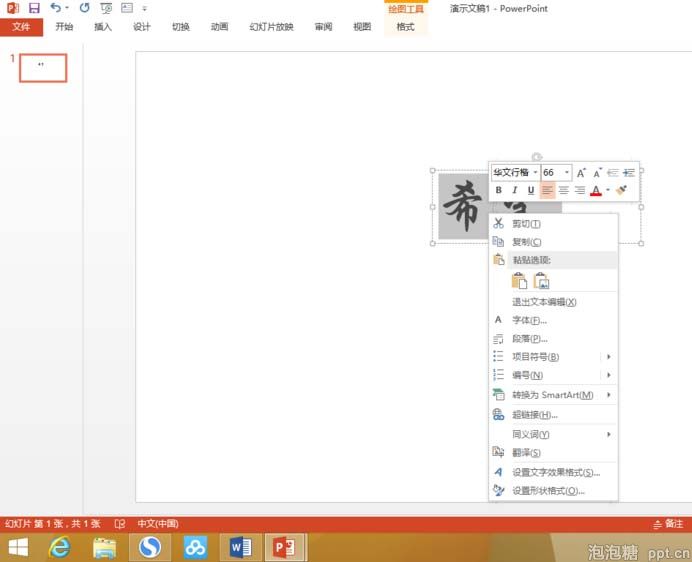This screenshot has width=692, height=562.
Task: Open the font color dropdown arrow
Action: pyautogui.click(x=608, y=190)
